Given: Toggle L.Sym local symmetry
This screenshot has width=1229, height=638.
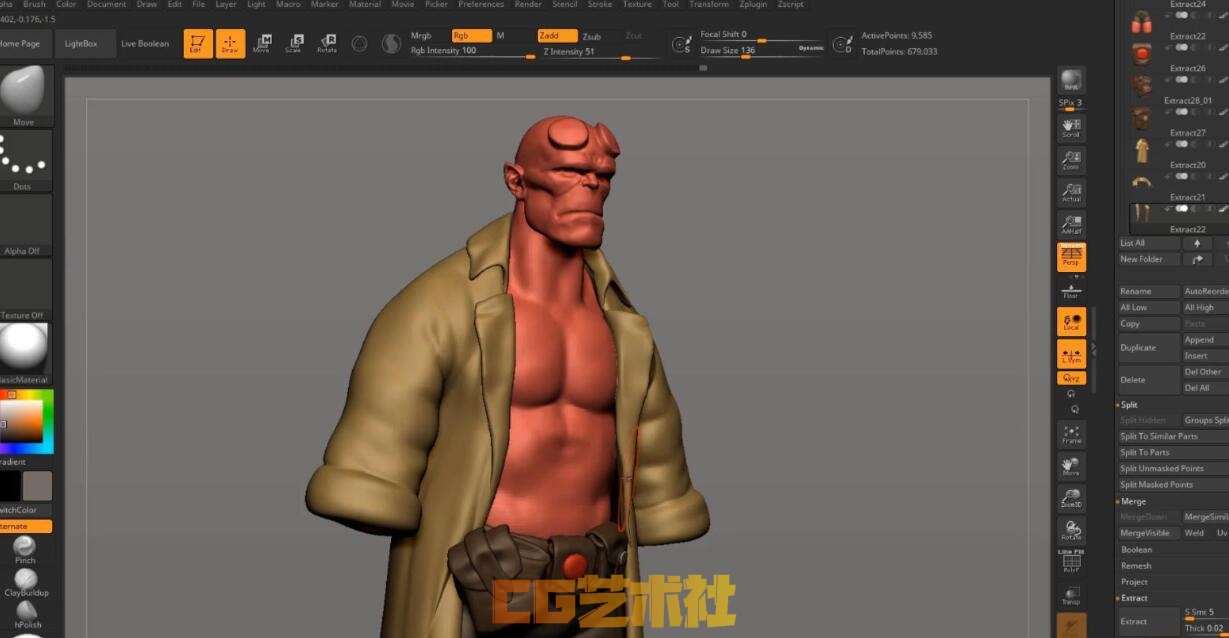Looking at the screenshot, I should point(1071,354).
